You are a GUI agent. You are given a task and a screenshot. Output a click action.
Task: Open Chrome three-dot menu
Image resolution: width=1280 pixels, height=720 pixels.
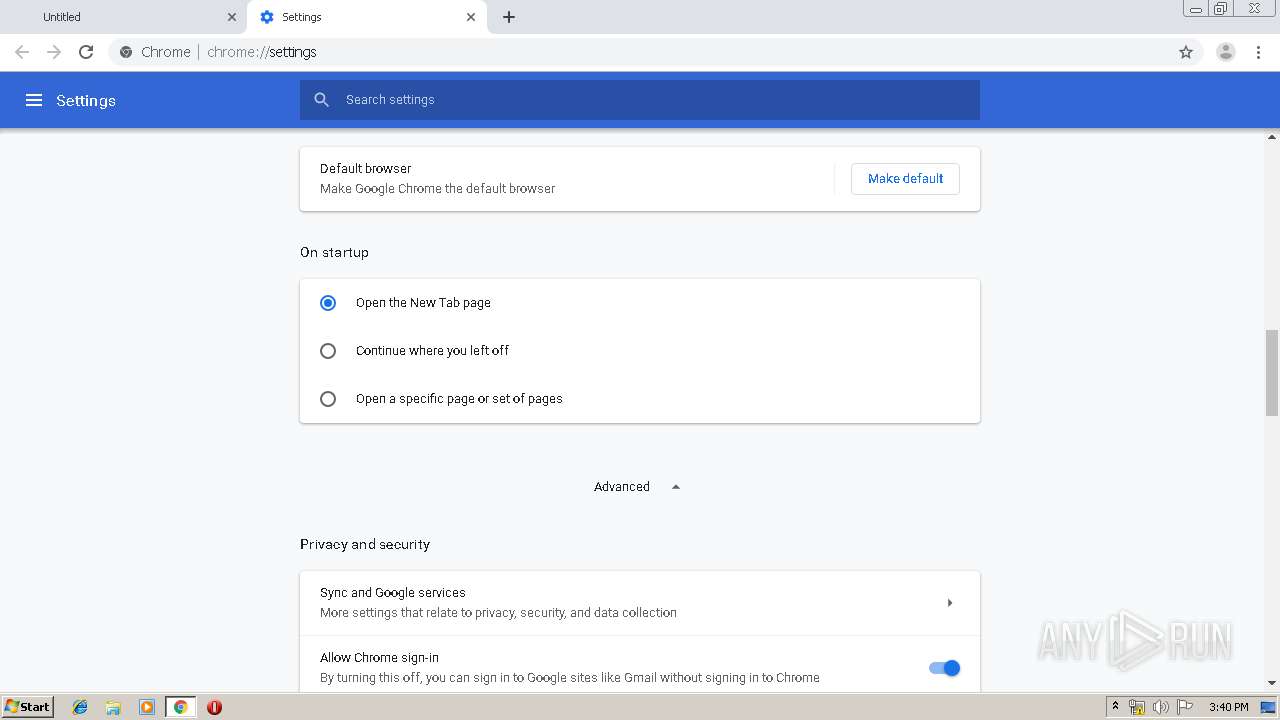(1258, 52)
